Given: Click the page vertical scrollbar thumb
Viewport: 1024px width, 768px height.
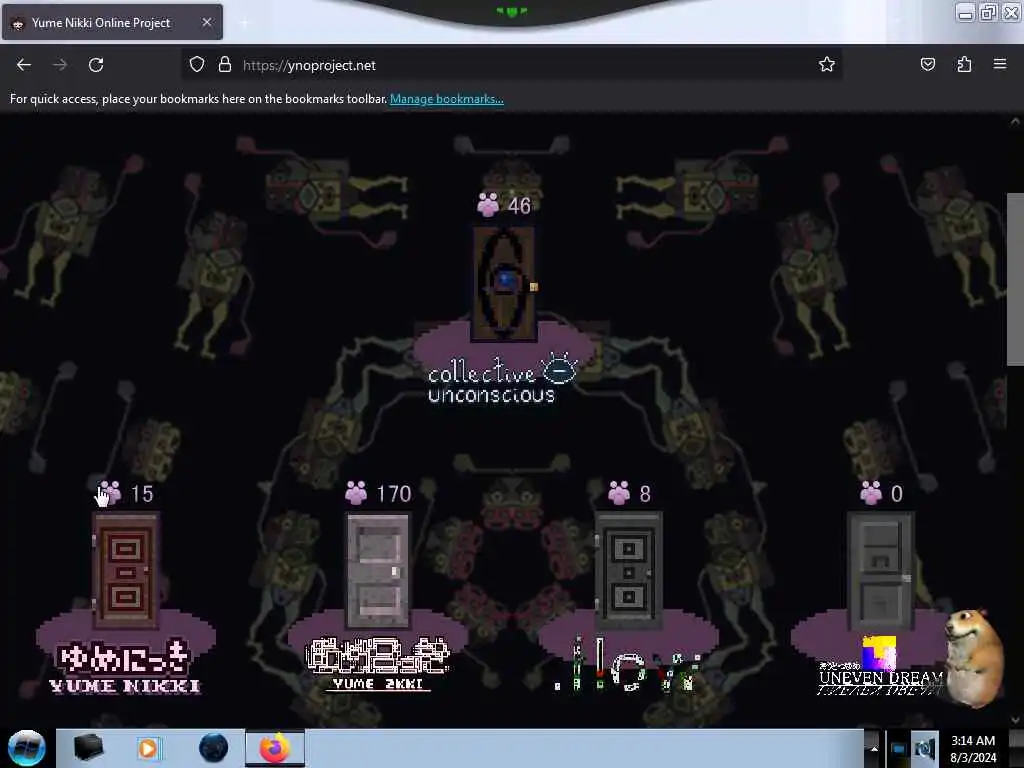Looking at the screenshot, I should (1015, 280).
